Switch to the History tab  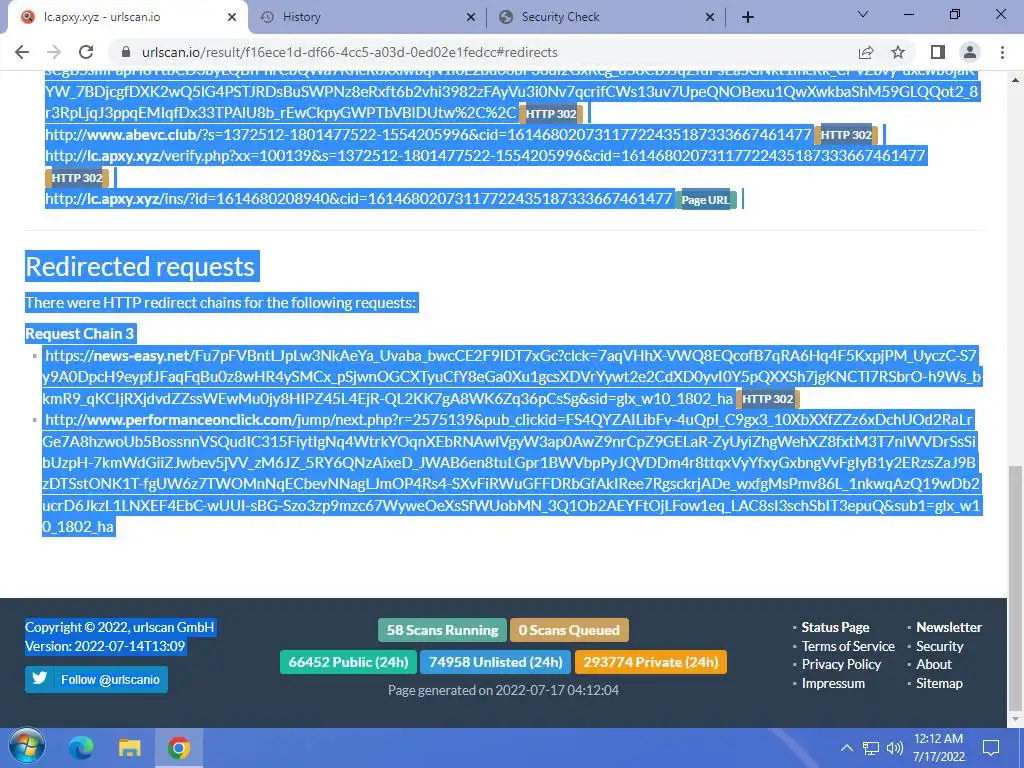tap(367, 17)
